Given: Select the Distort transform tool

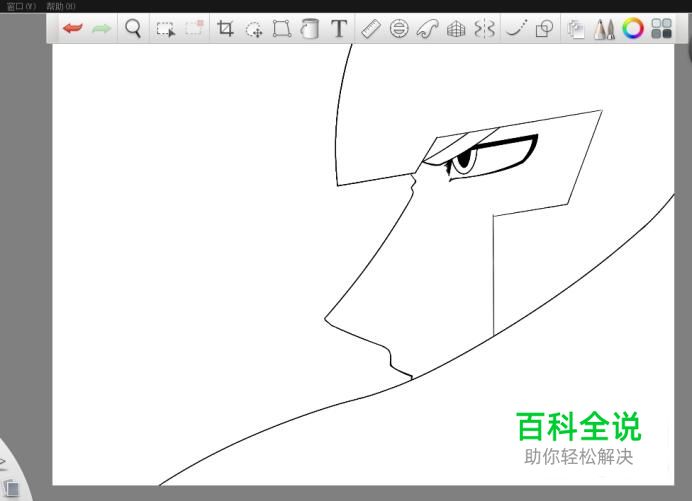Looking at the screenshot, I should [282, 29].
